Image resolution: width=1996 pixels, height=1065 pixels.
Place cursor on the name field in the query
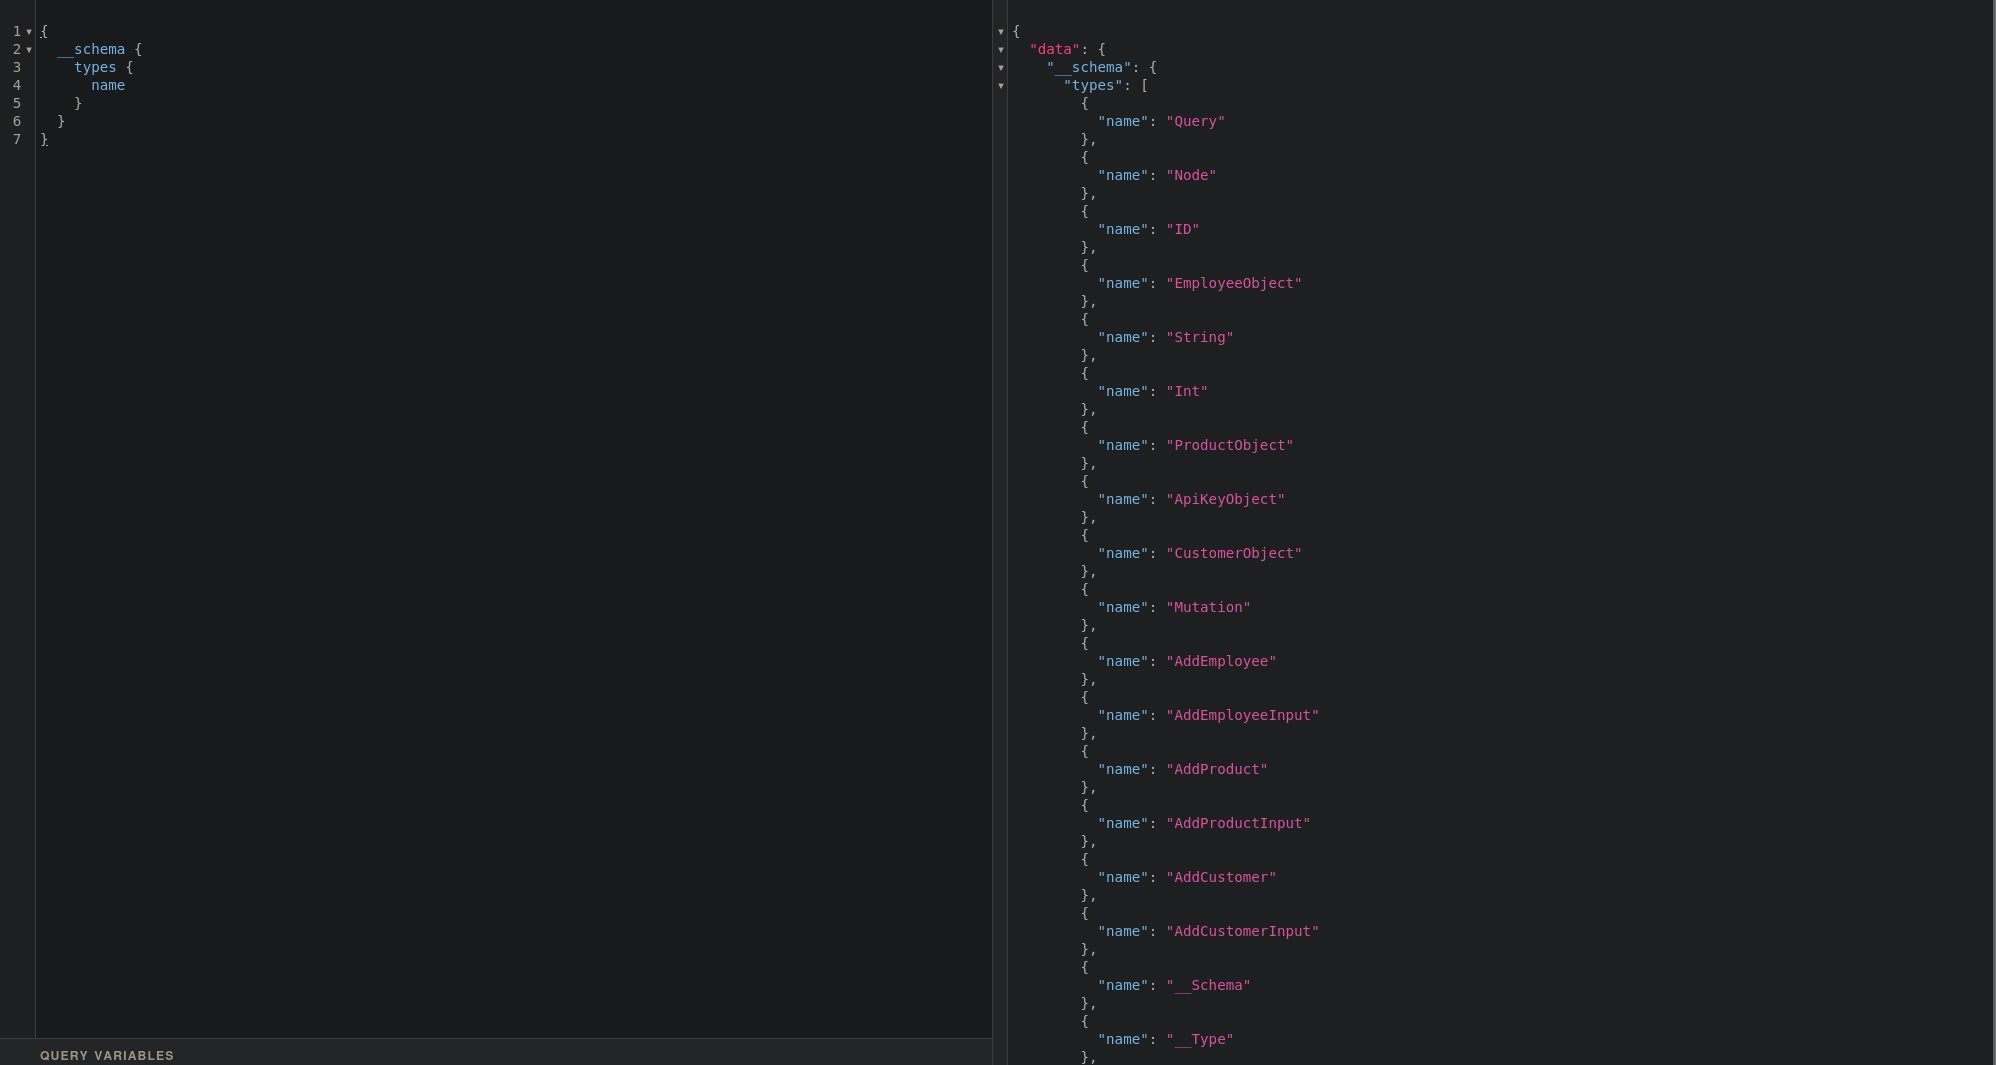pyautogui.click(x=108, y=85)
